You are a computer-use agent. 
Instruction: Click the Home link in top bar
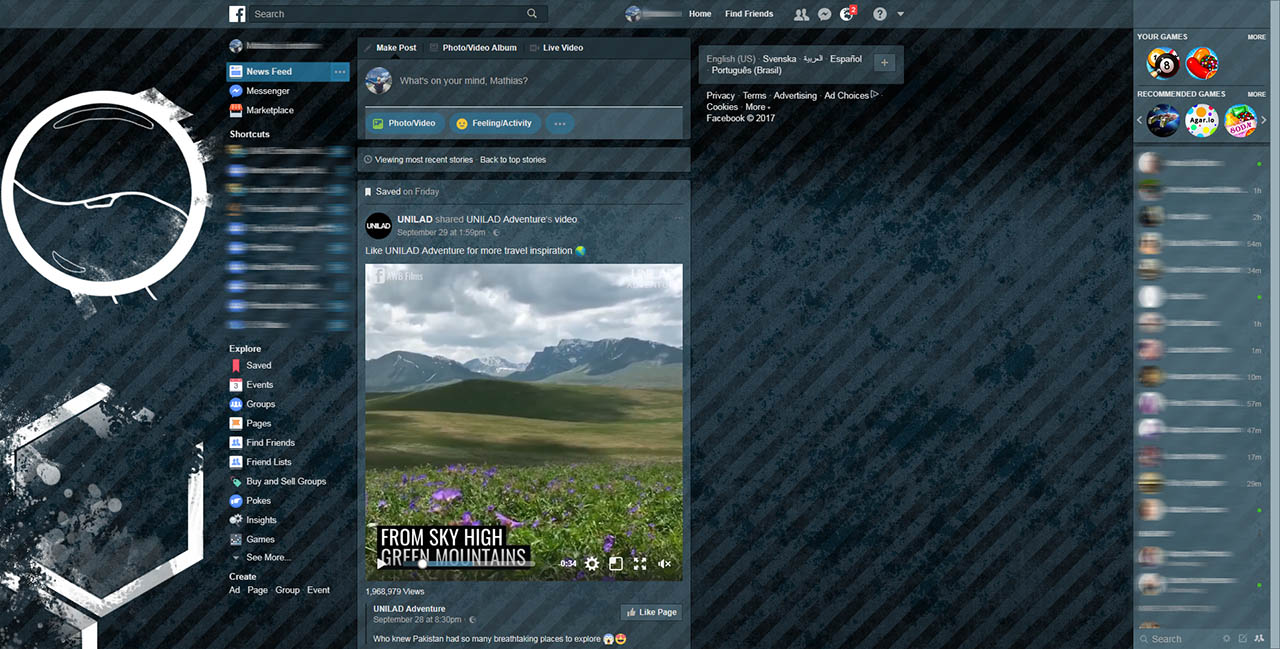pyautogui.click(x=700, y=14)
